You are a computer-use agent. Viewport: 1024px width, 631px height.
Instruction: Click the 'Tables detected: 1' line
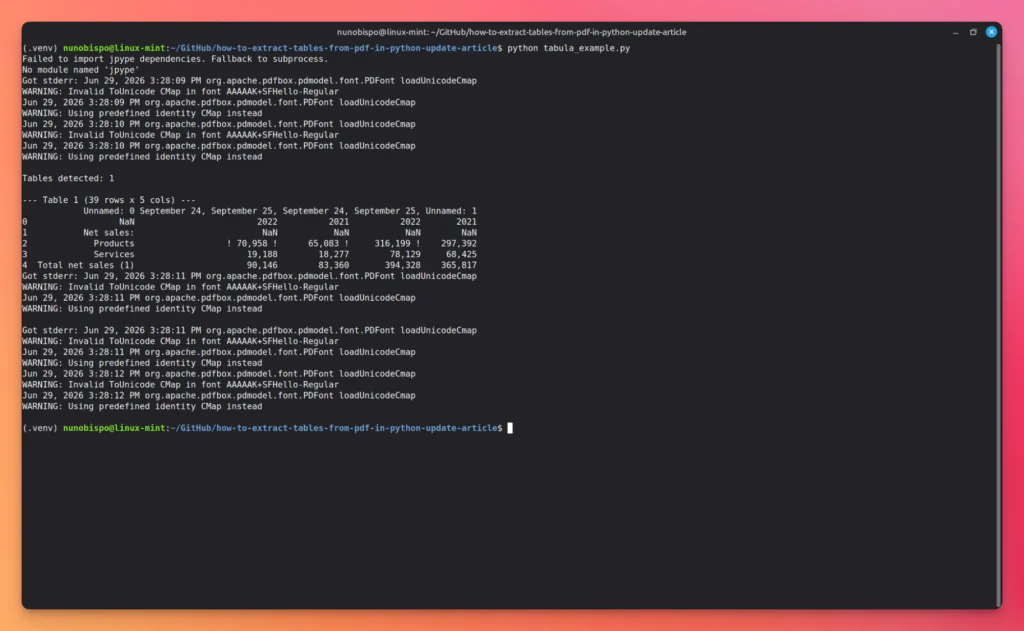tap(68, 178)
